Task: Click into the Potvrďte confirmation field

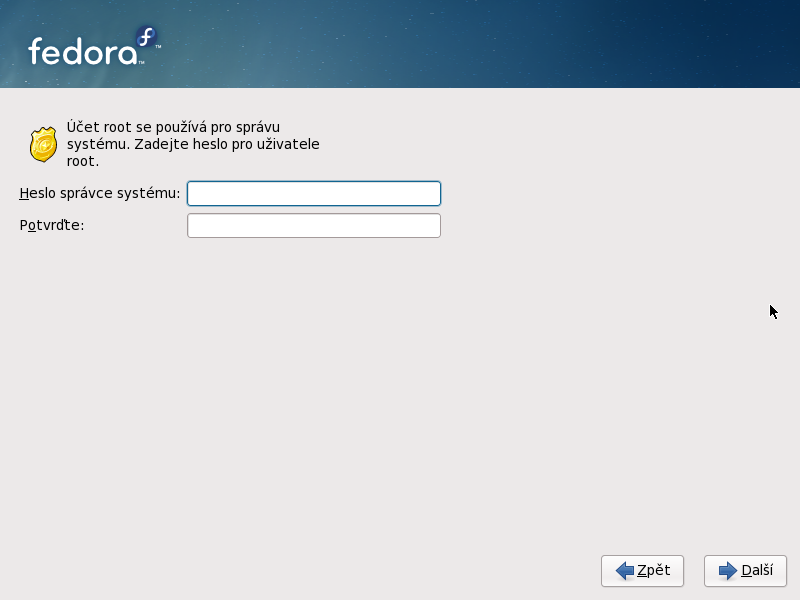Action: pyautogui.click(x=313, y=225)
